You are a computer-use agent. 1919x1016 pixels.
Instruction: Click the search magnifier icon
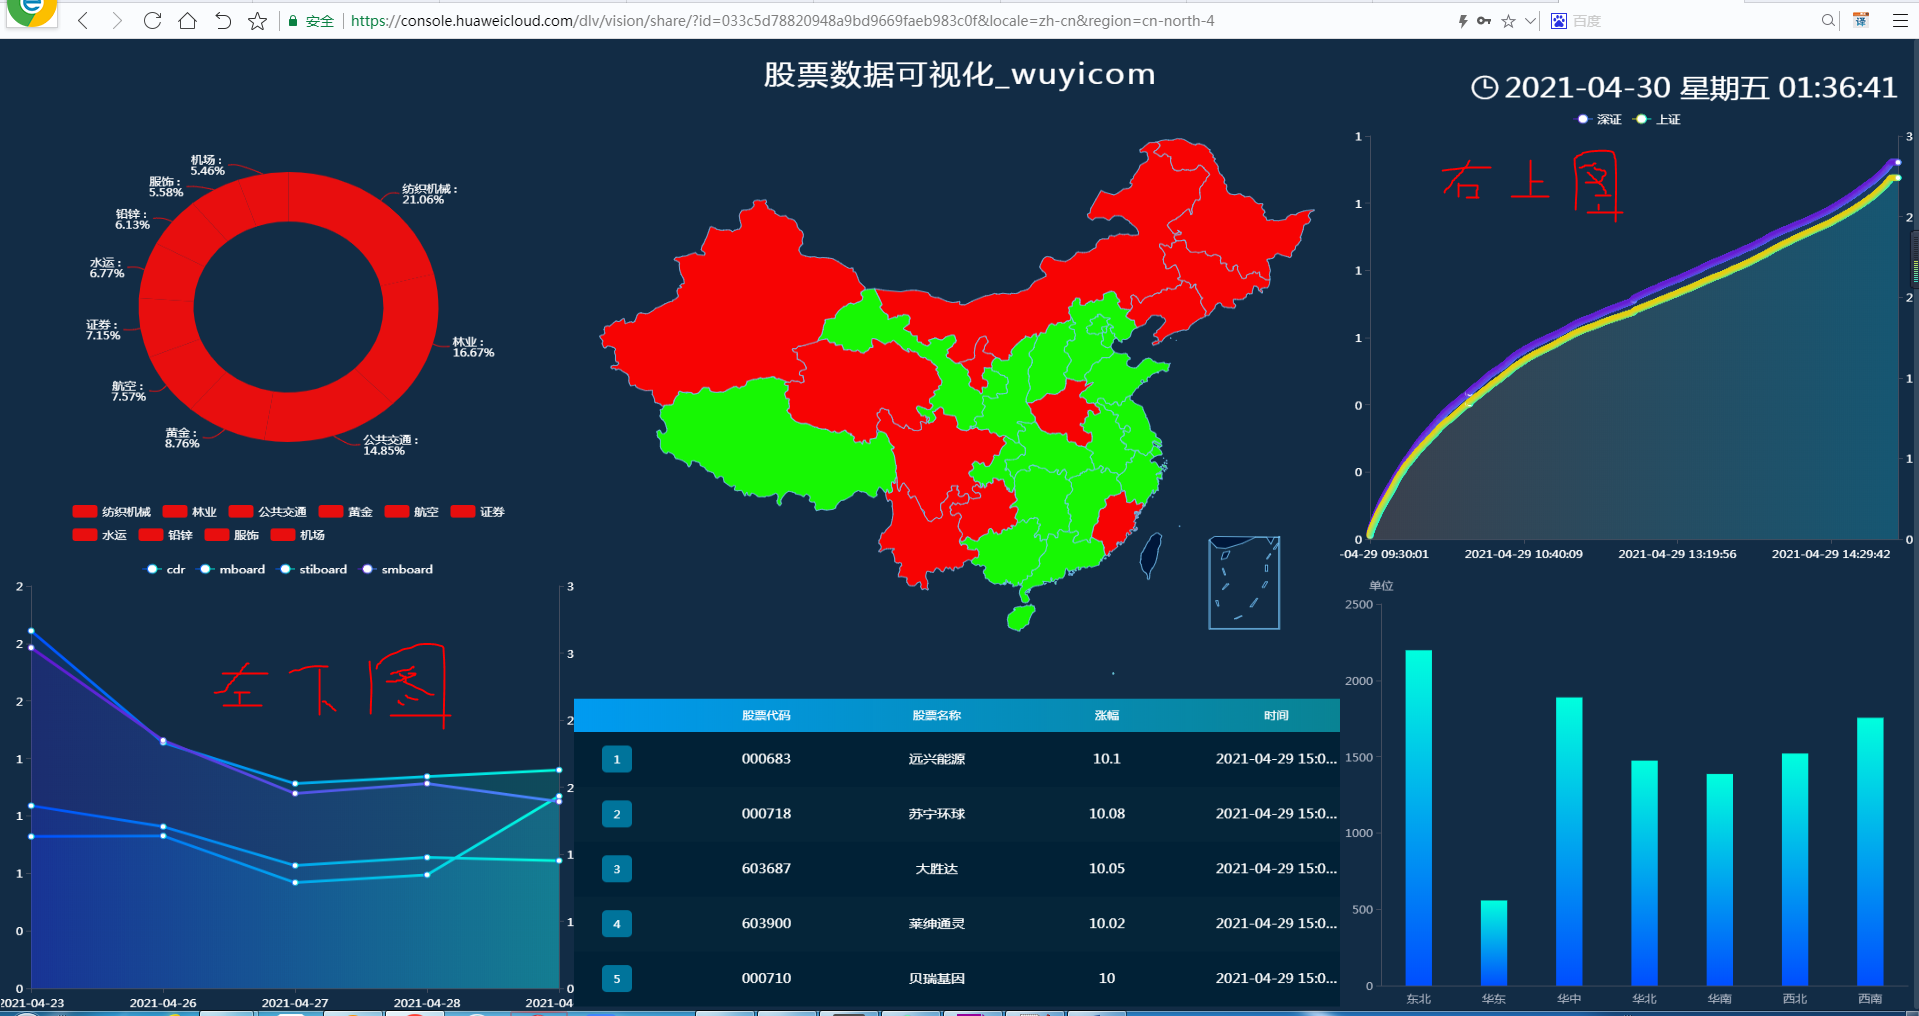point(1828,20)
